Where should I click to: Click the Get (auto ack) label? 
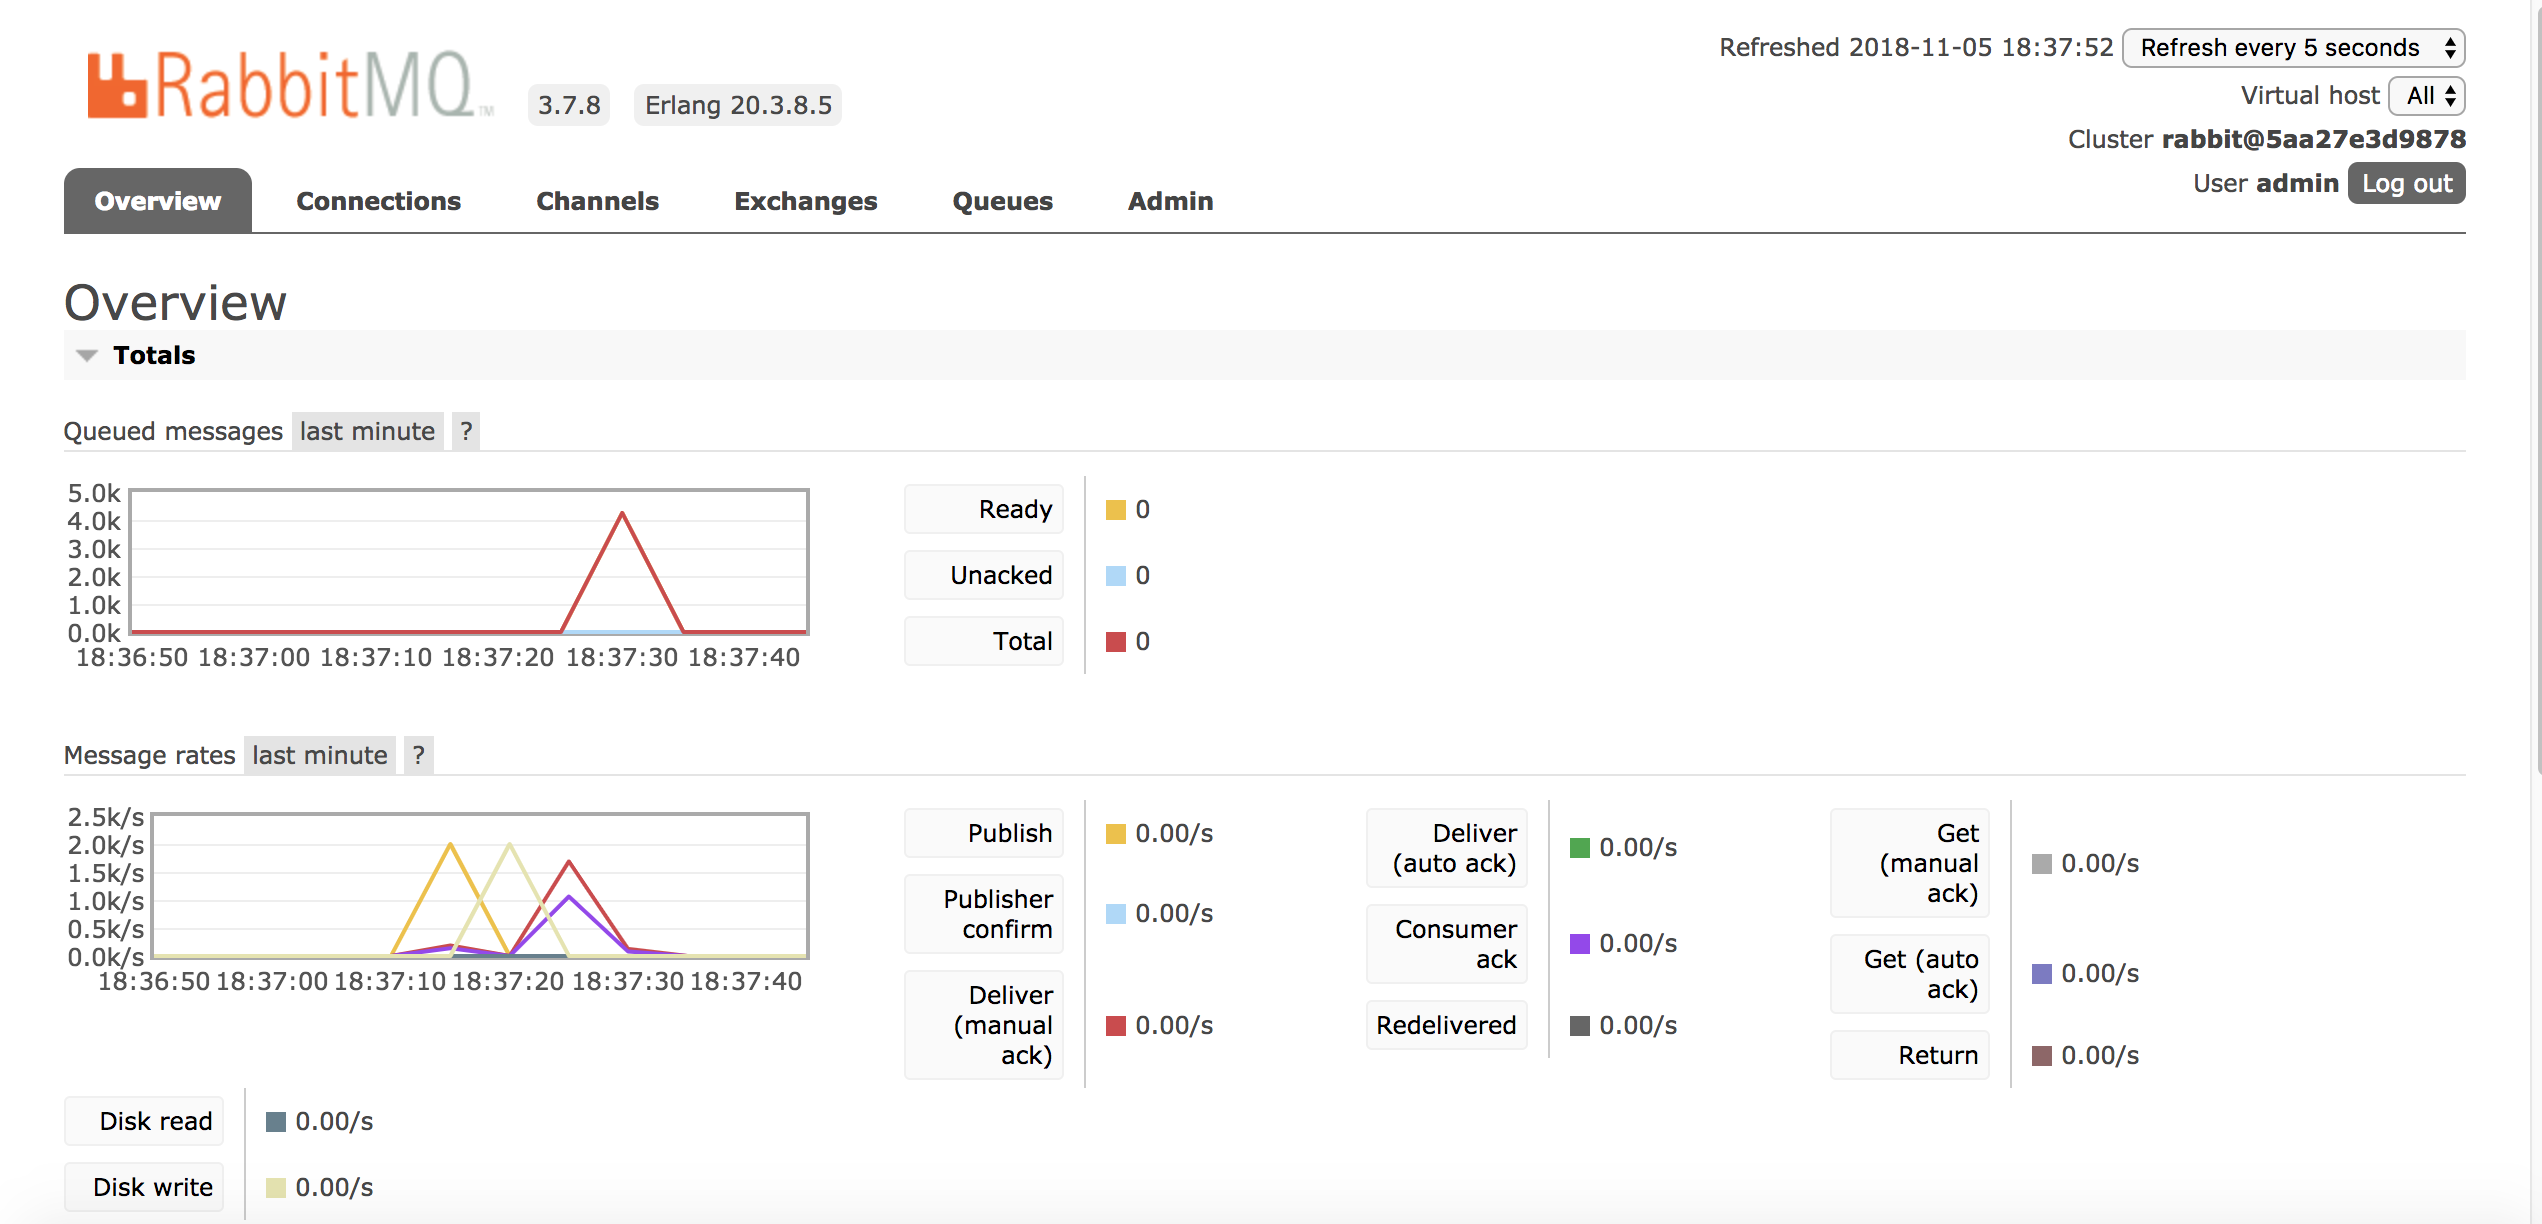coord(1910,974)
